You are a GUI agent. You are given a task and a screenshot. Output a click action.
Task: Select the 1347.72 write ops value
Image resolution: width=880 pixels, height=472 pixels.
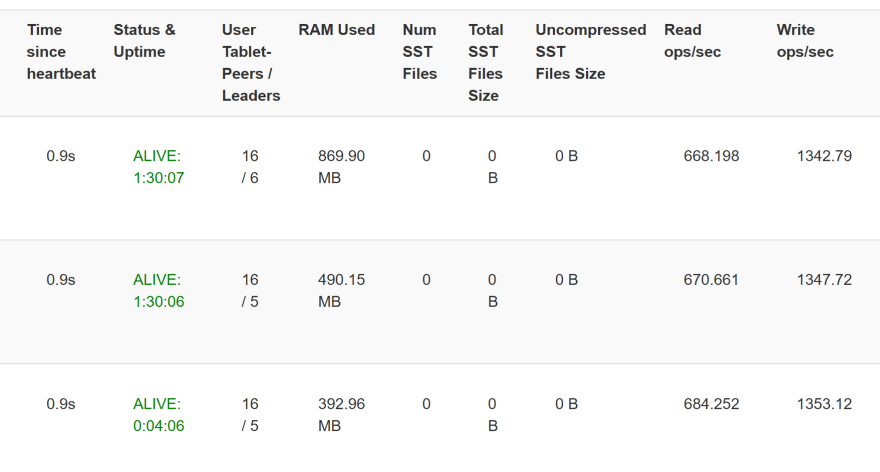pos(824,280)
